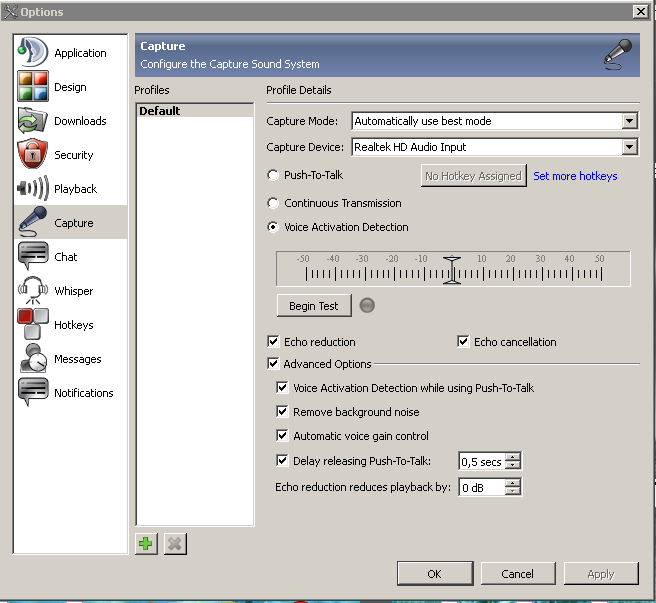Click the microphone icon in Capture header
This screenshot has height=603, width=656.
coord(618,54)
